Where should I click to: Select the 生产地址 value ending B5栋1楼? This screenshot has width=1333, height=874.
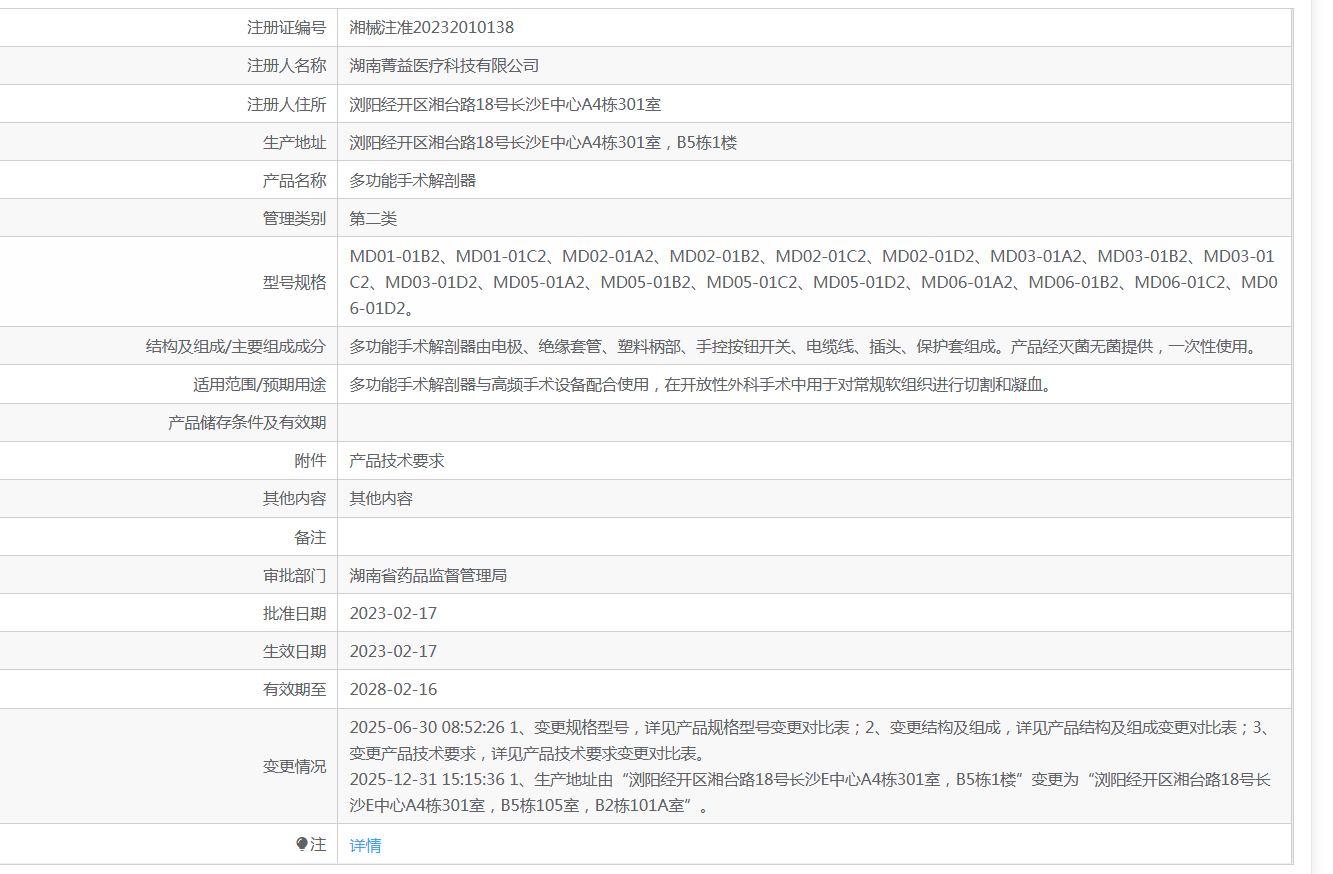(x=543, y=142)
